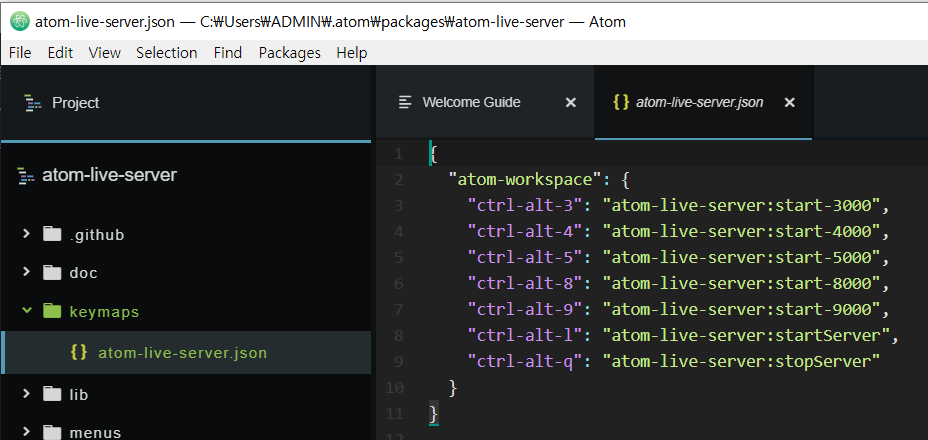Viewport: 928px width, 440px height.
Task: Expand the doc folder chevron
Action: (26, 272)
